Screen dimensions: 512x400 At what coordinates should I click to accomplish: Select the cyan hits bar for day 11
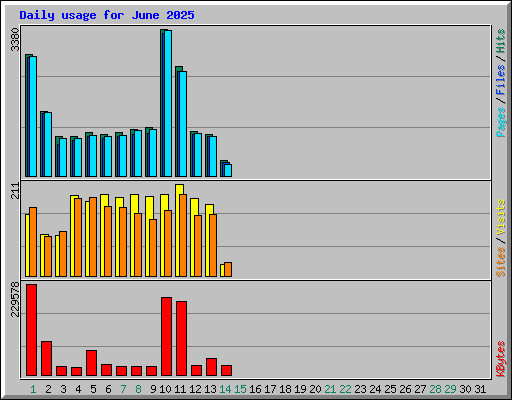183,124
